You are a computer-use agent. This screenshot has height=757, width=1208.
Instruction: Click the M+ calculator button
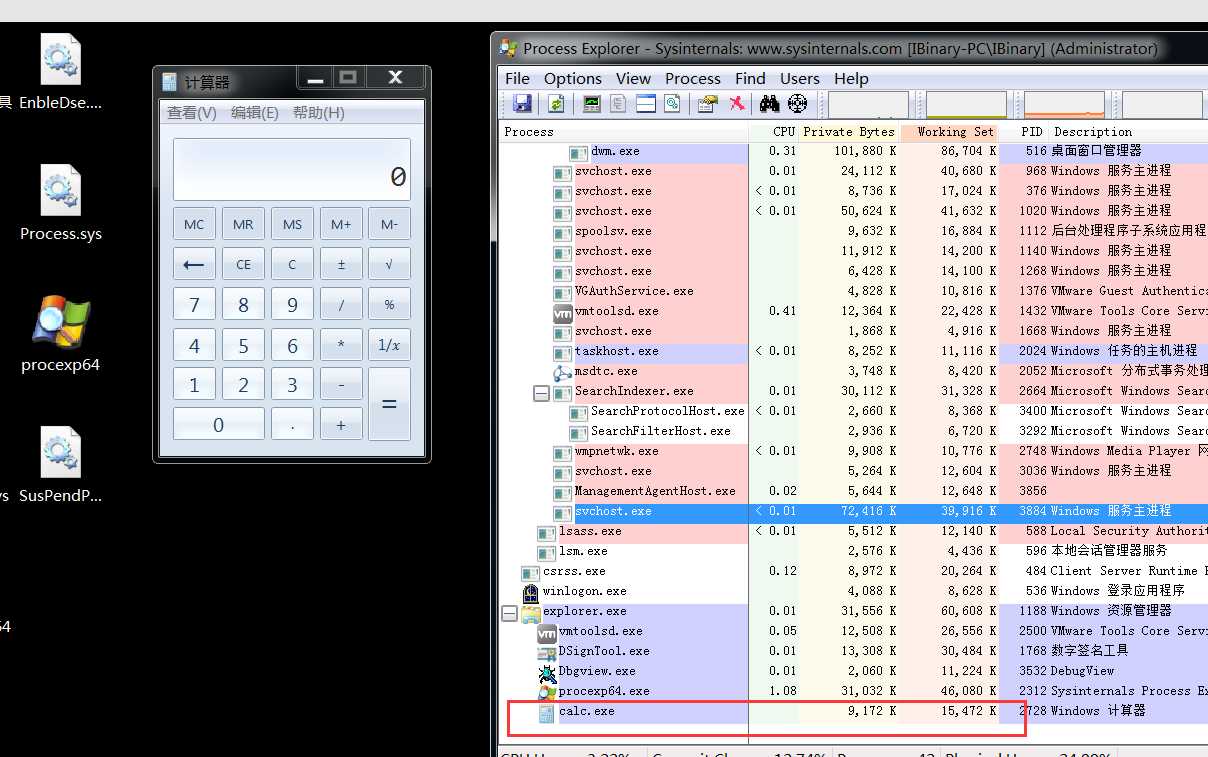[341, 224]
